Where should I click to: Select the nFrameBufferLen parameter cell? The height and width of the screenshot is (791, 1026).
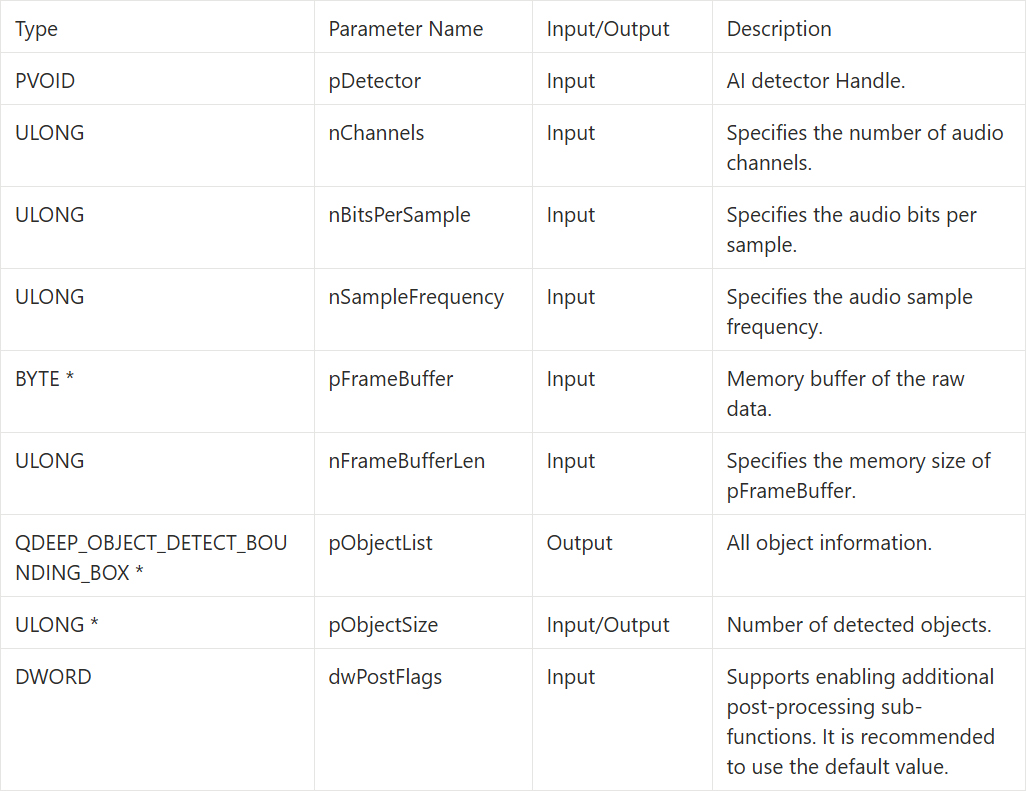406,461
